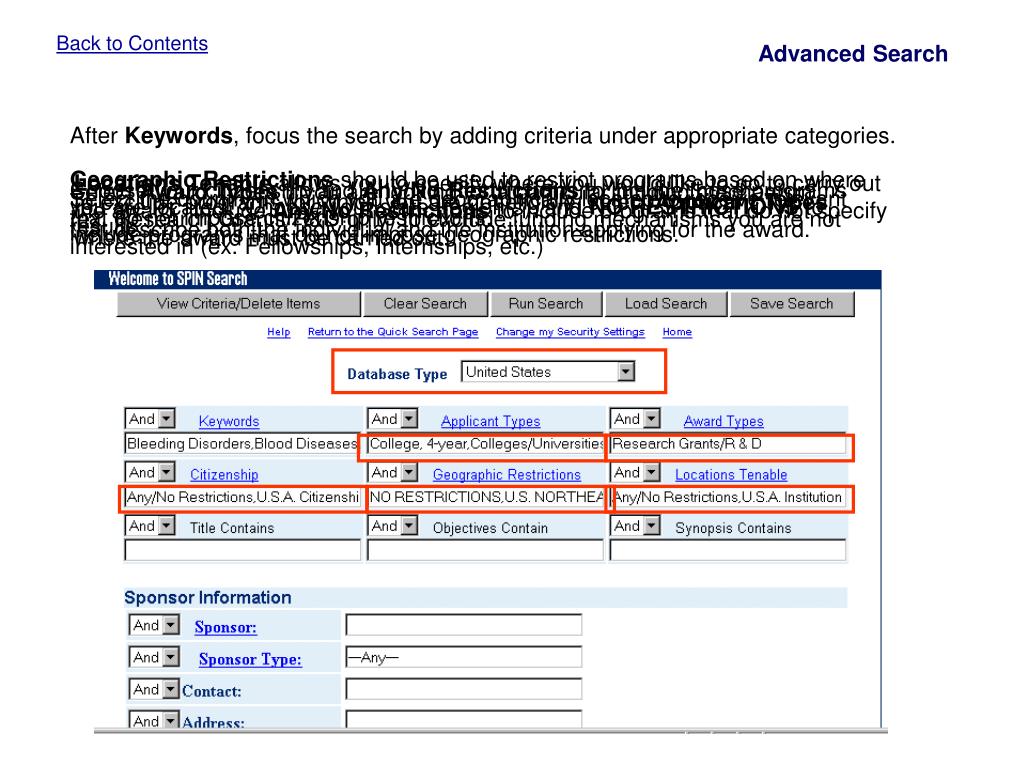Open the And dropdown beside Synopsis Contains
The width and height of the screenshot is (1024, 768).
pyautogui.click(x=635, y=526)
